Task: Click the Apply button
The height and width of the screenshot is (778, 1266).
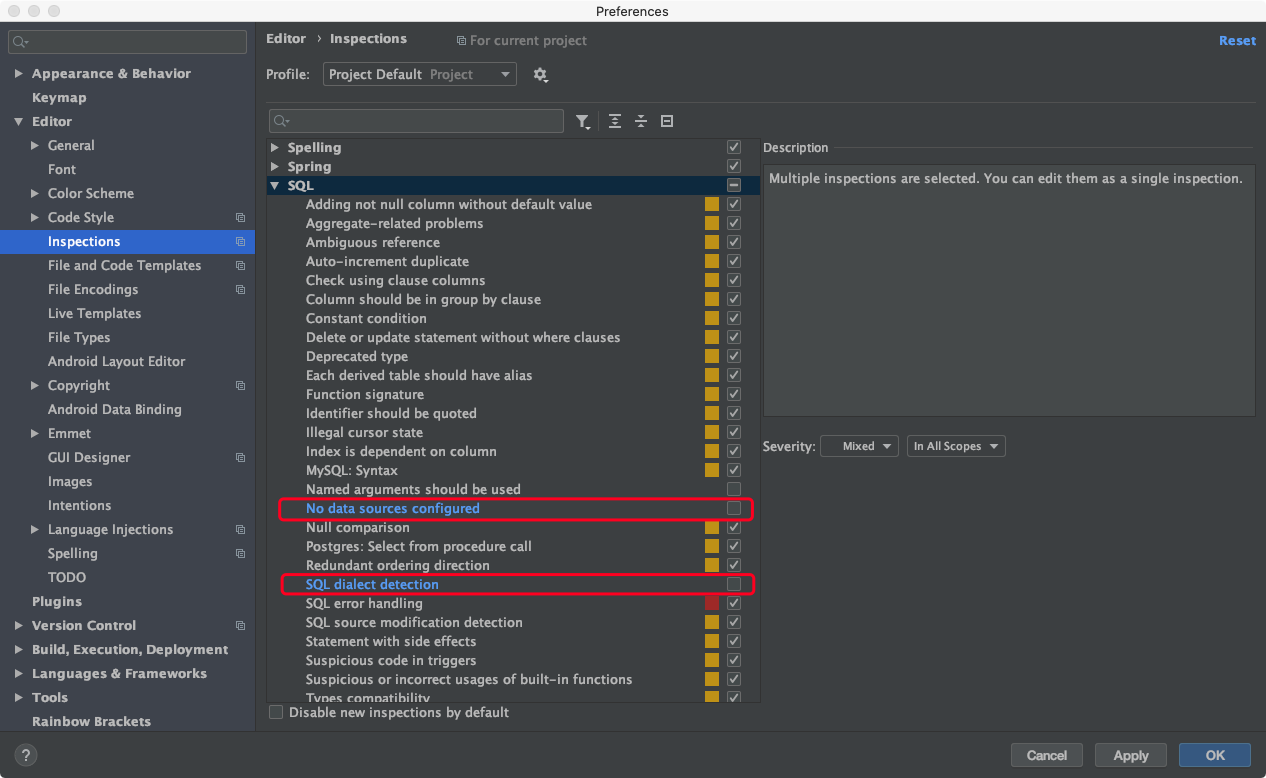Action: pos(1131,755)
